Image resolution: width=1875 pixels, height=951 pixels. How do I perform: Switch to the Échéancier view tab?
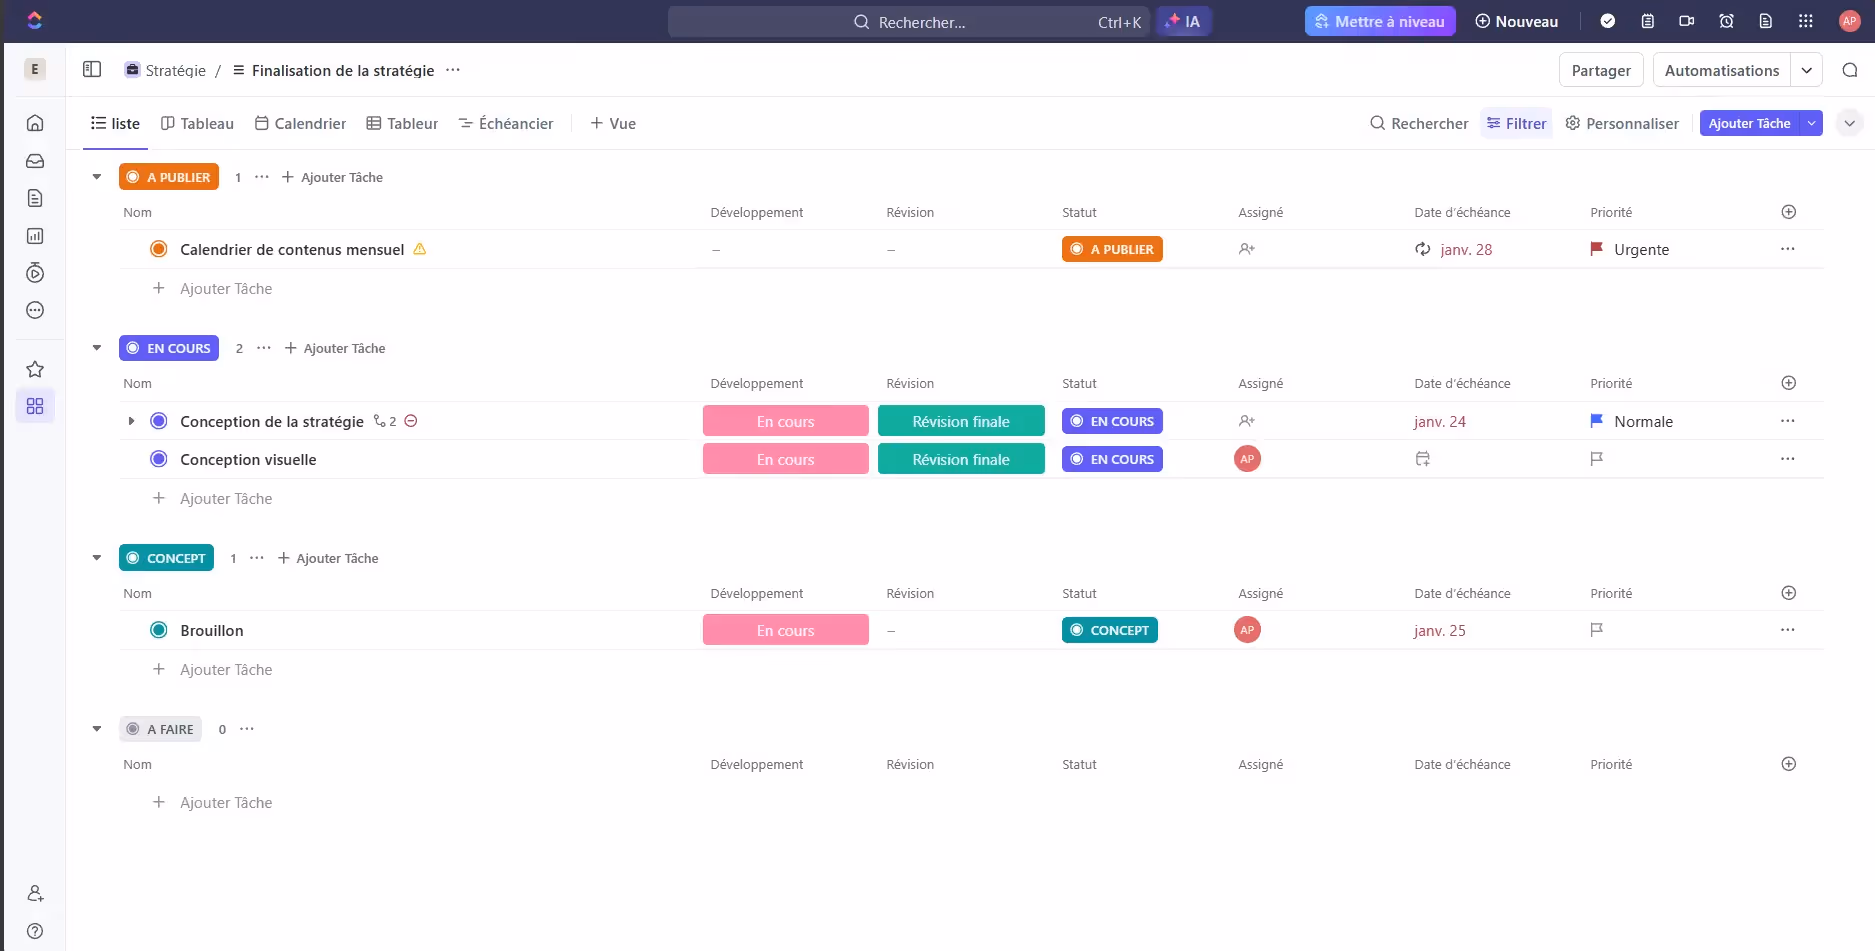point(505,123)
